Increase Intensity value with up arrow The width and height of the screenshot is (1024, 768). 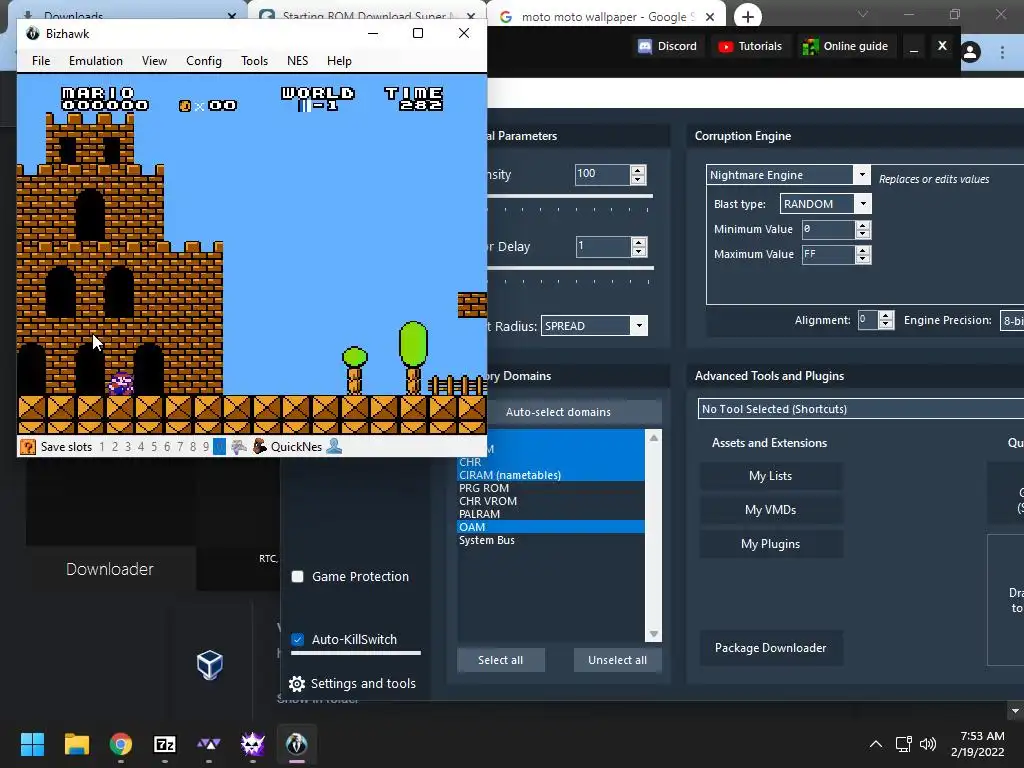[x=638, y=170]
